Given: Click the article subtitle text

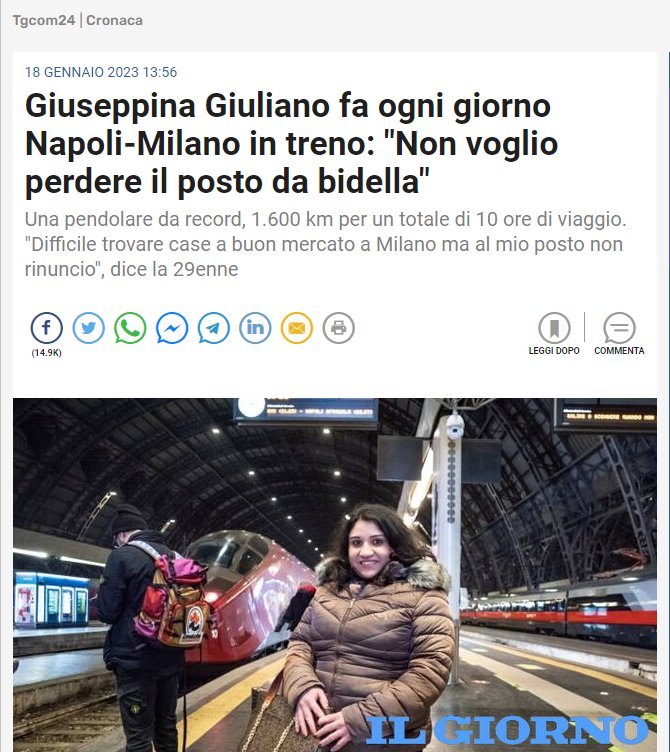Looking at the screenshot, I should (x=326, y=244).
